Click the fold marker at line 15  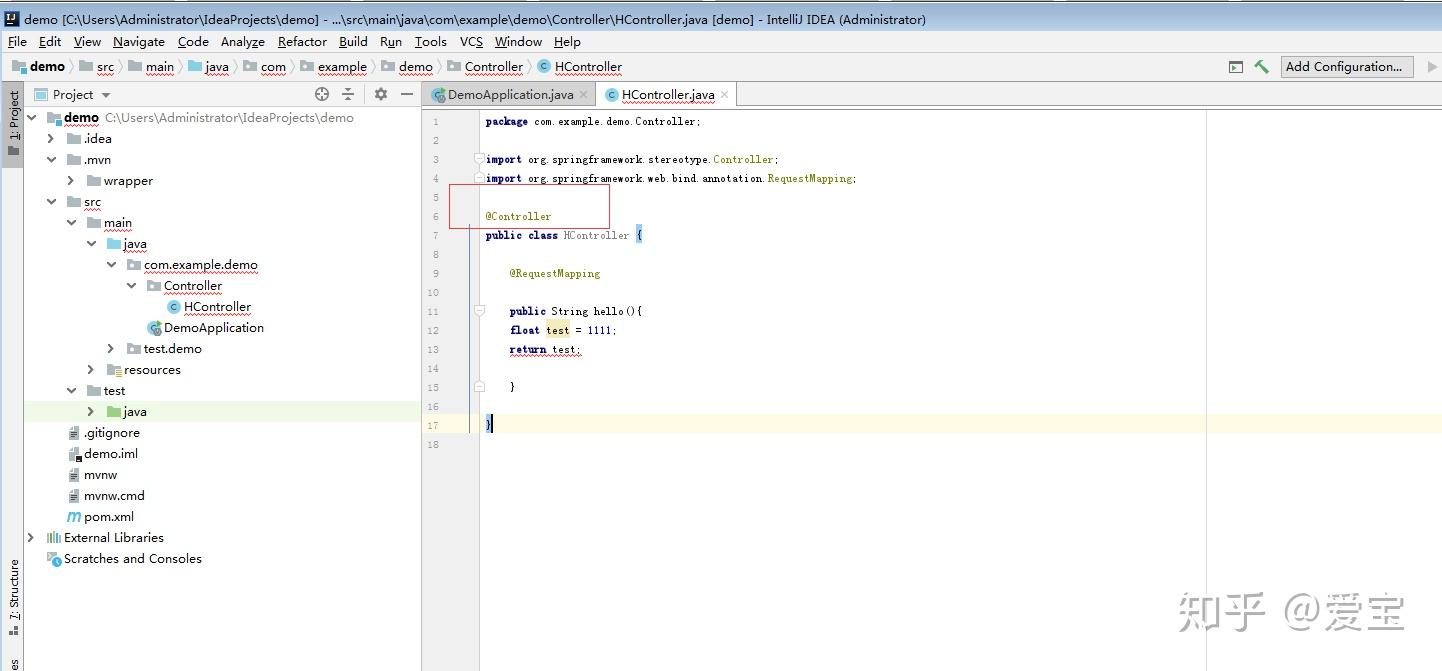click(479, 386)
